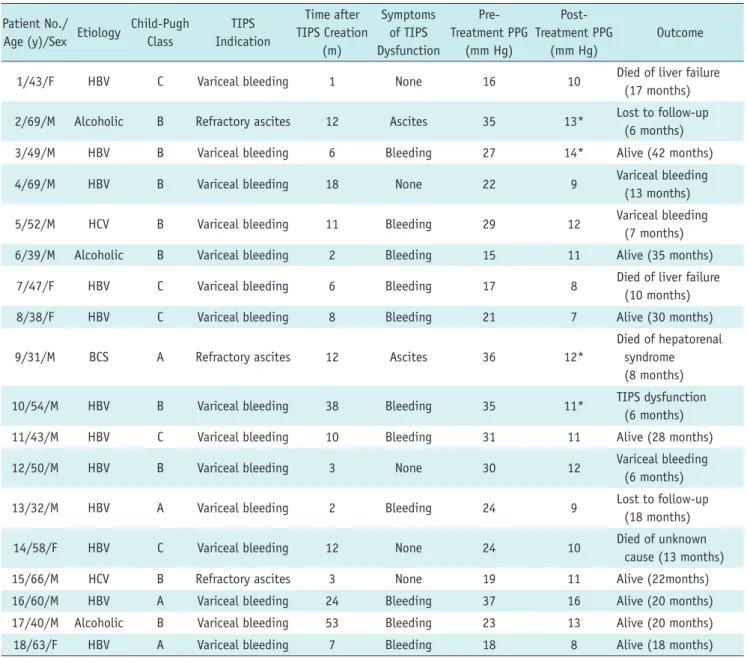
Task: Select 'Alcoholic' etiology in 17/40/M row
Action: pos(99,623)
